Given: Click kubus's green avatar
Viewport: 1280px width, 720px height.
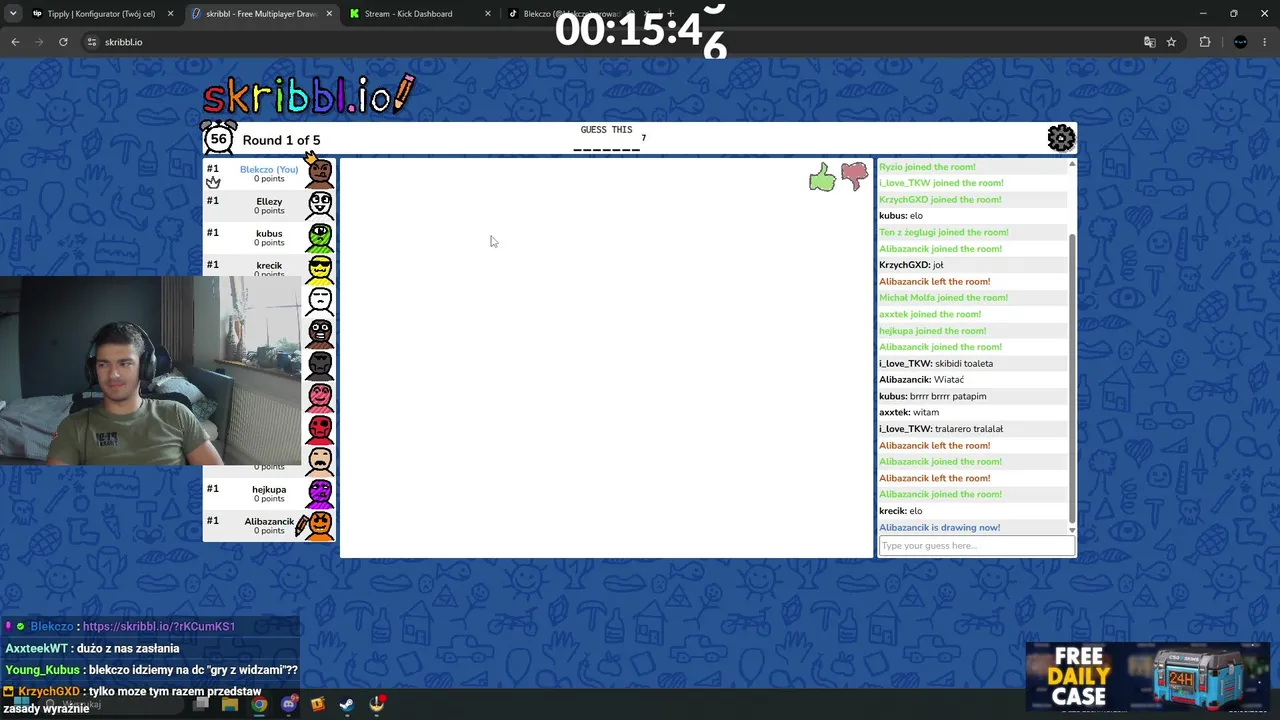Looking at the screenshot, I should click(320, 237).
